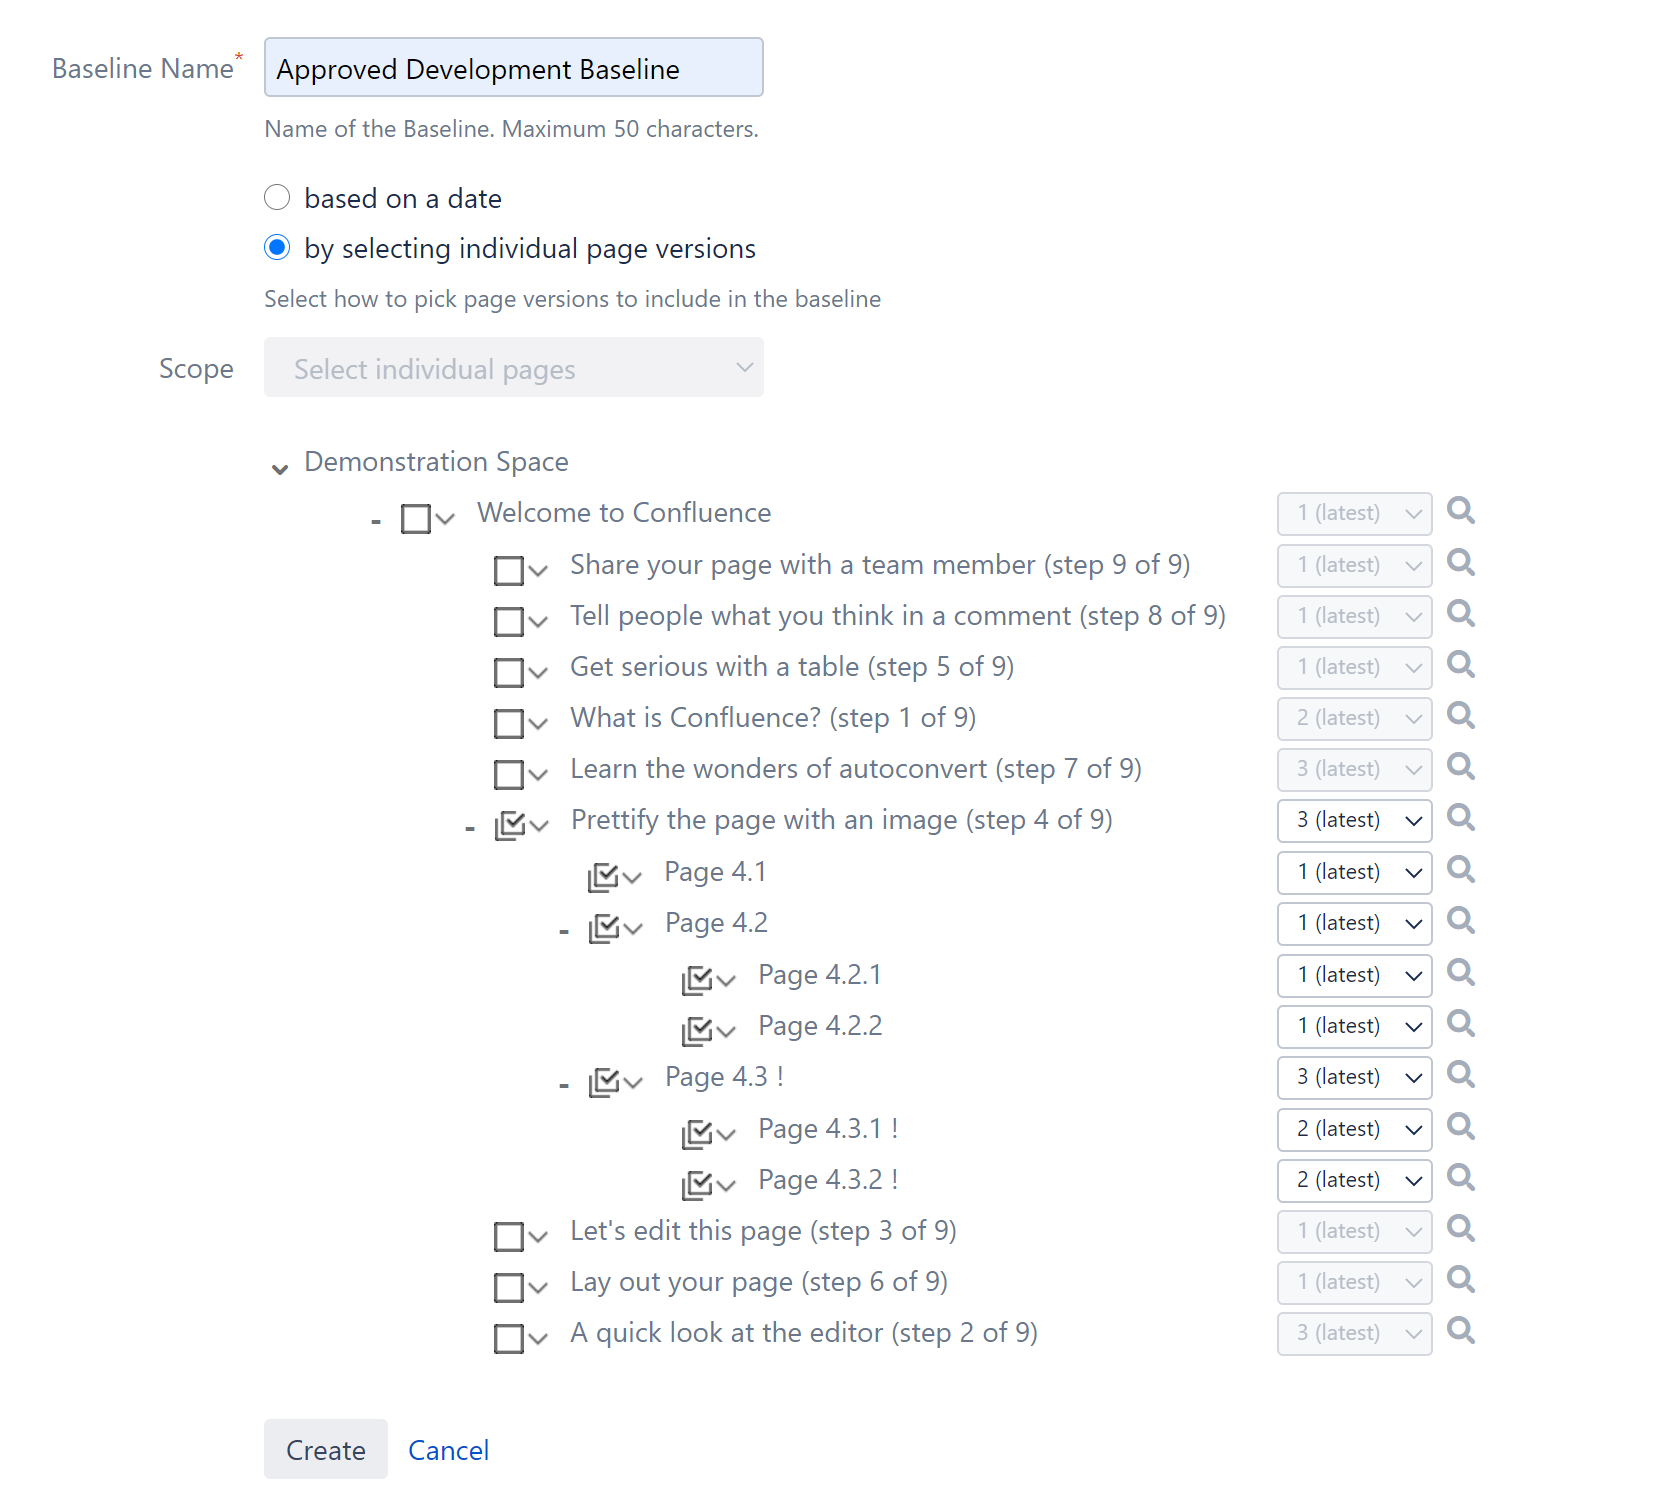
Task: Open version dropdown for What is Confluence
Action: pyautogui.click(x=1354, y=718)
